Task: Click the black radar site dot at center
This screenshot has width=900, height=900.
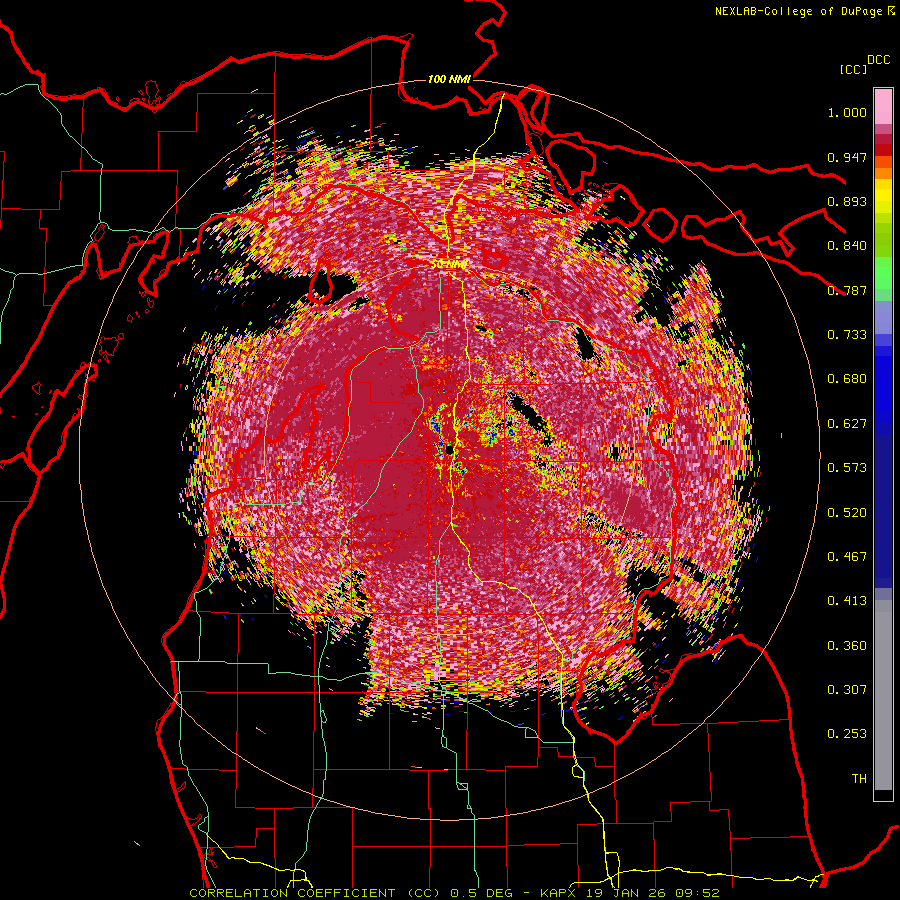Action: (x=449, y=450)
